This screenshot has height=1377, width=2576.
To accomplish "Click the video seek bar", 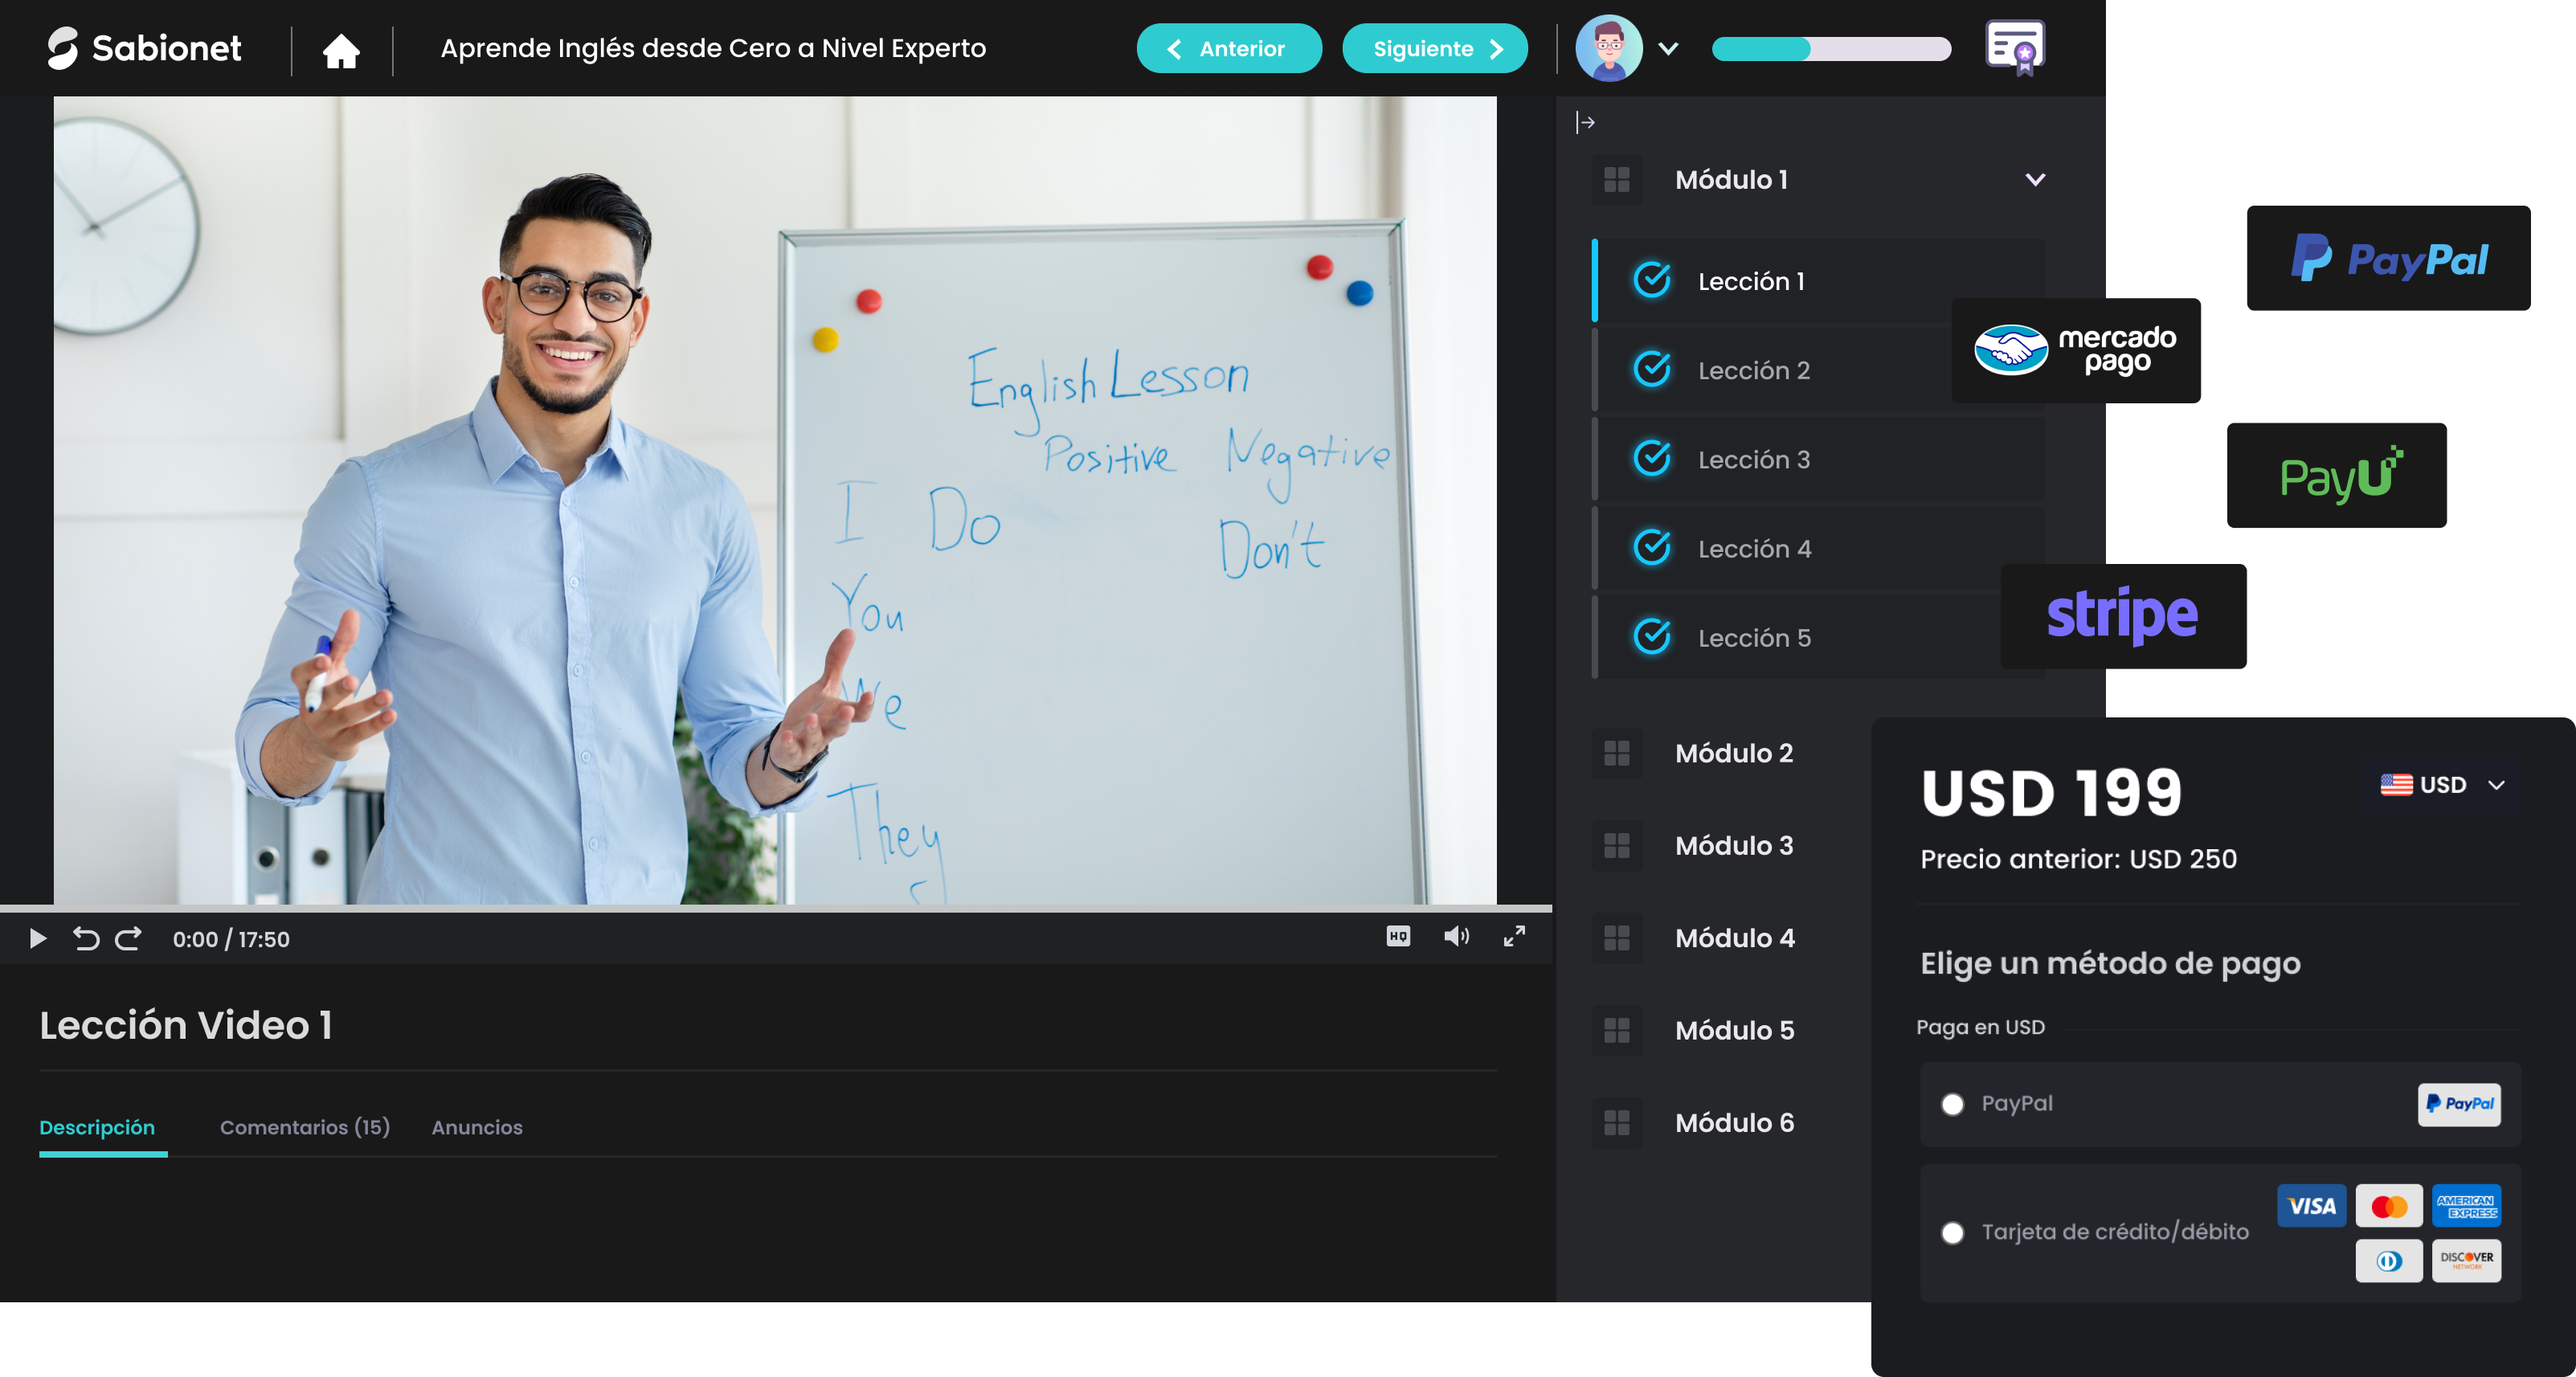I will [776, 908].
